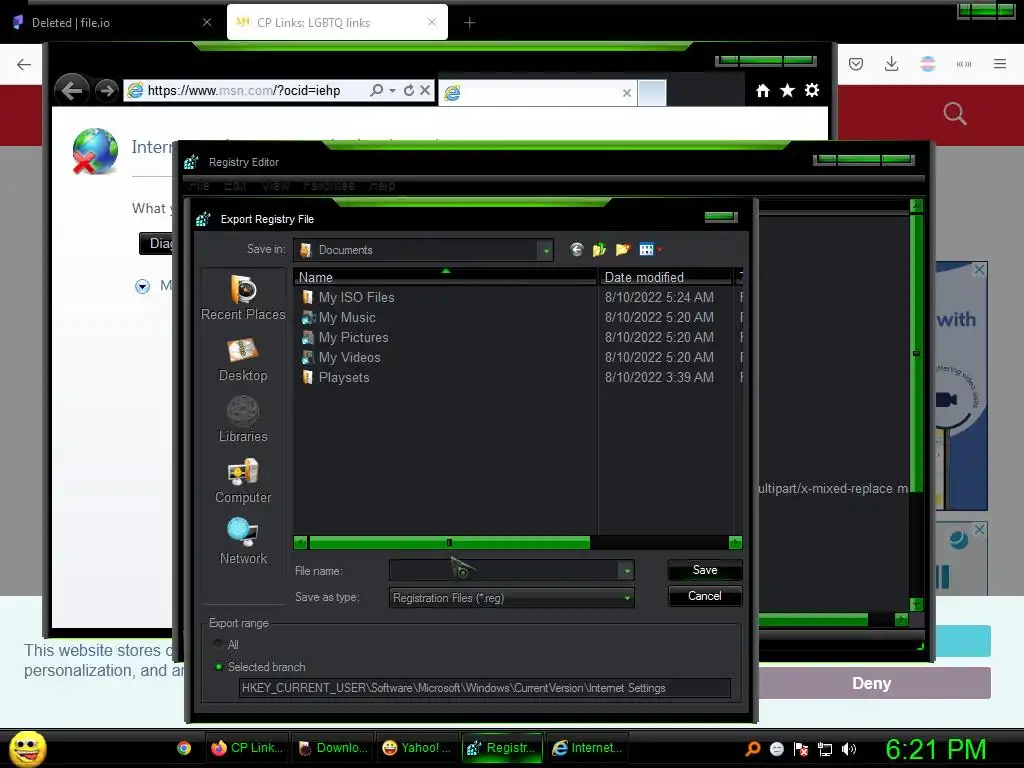Select Computer in the places bar

click(x=243, y=481)
